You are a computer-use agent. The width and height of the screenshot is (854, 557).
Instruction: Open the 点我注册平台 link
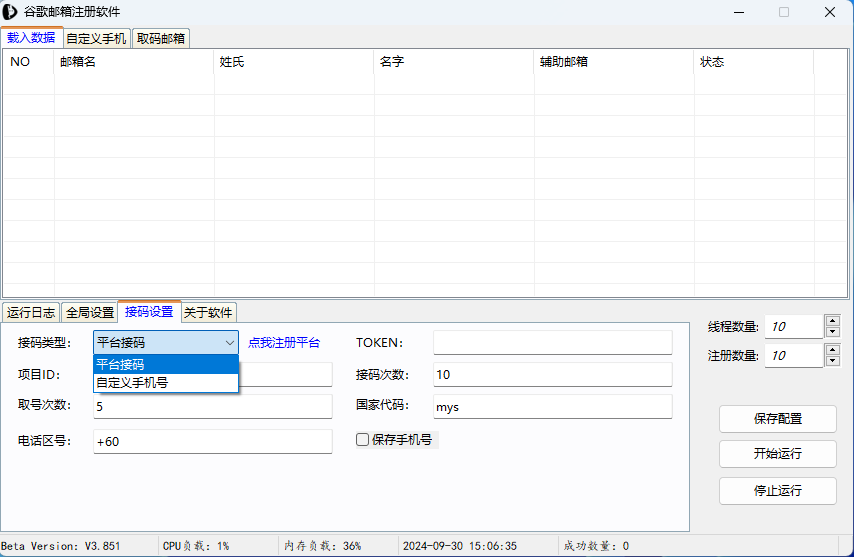point(284,343)
